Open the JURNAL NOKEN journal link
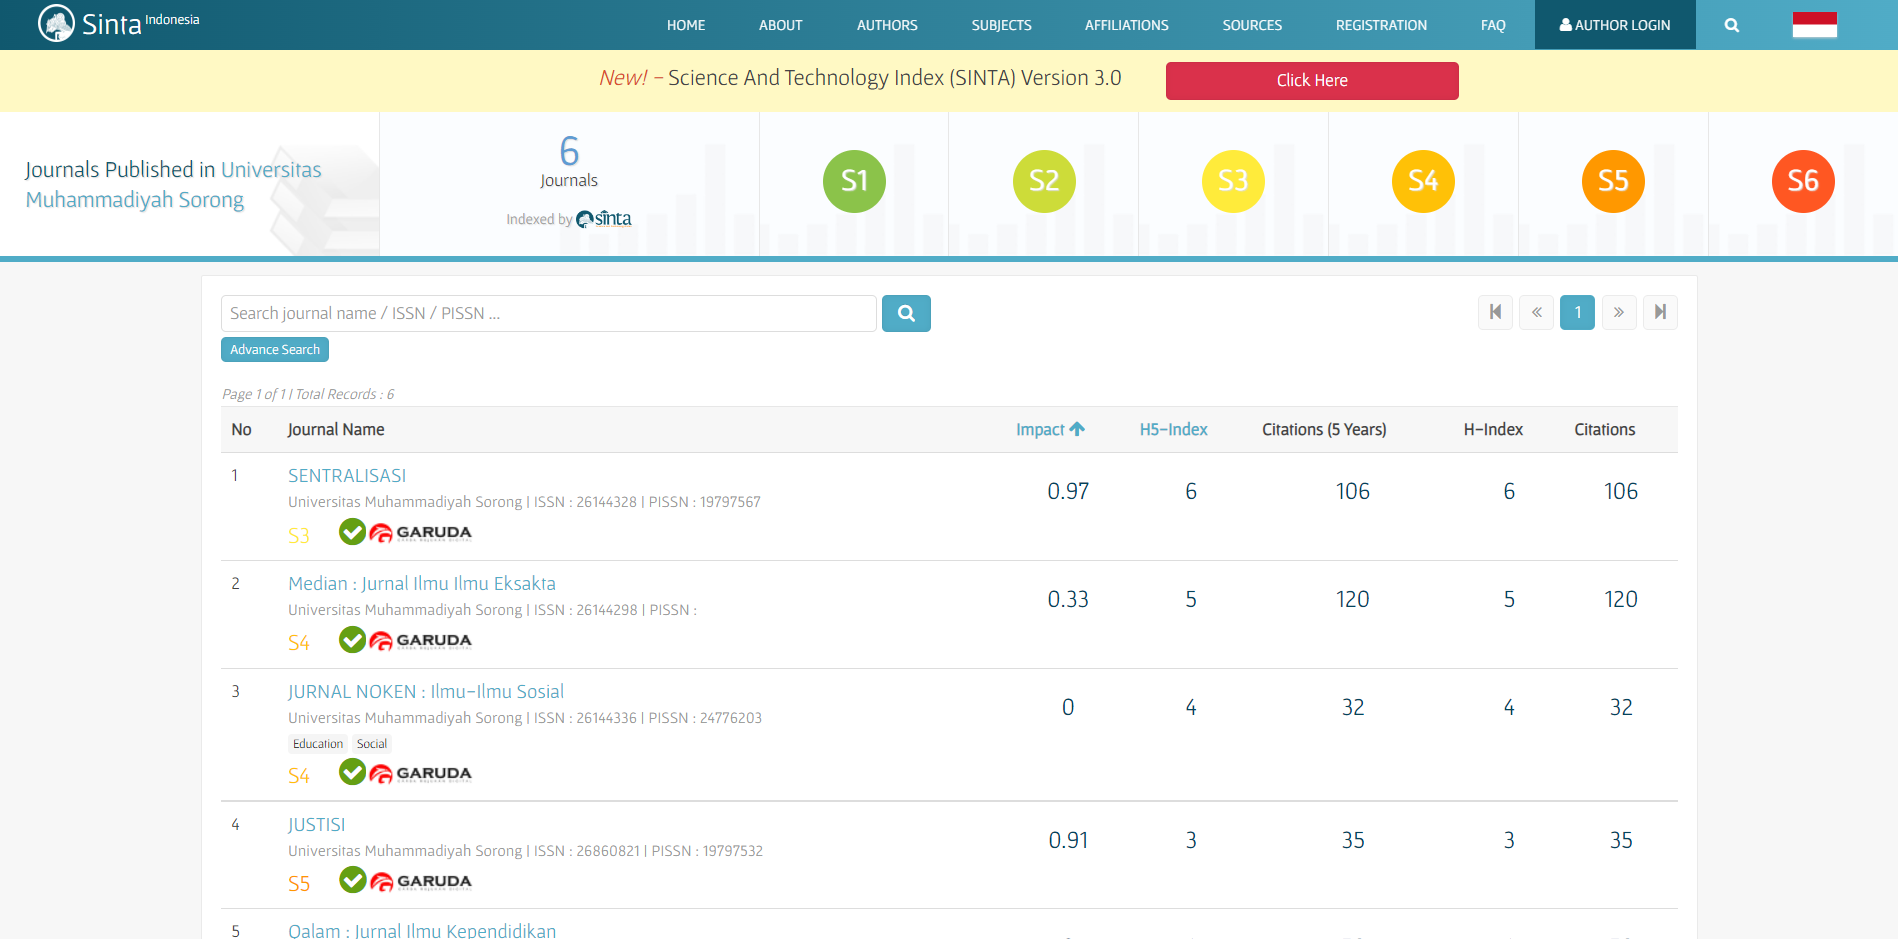The width and height of the screenshot is (1898, 939). tap(425, 691)
